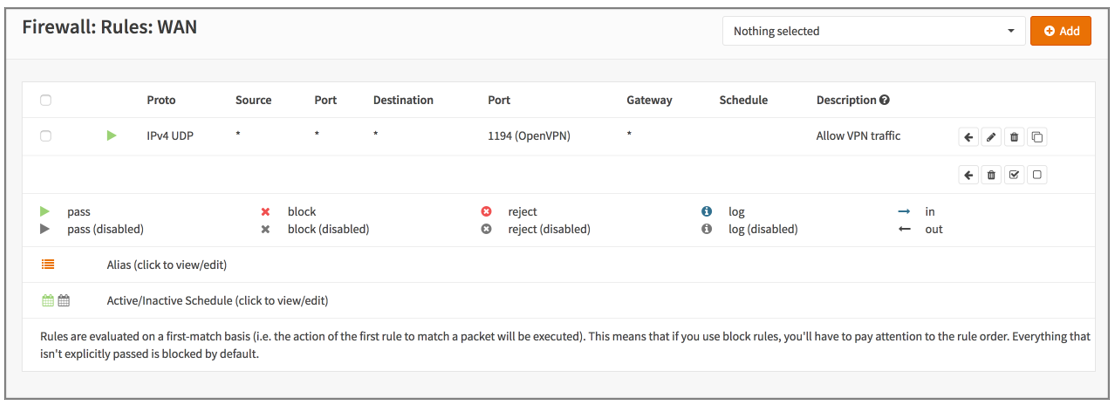Screen dimensions: 1116x402
Task: Click the clone icon for Allow VPN traffic rule
Action: click(x=1037, y=137)
